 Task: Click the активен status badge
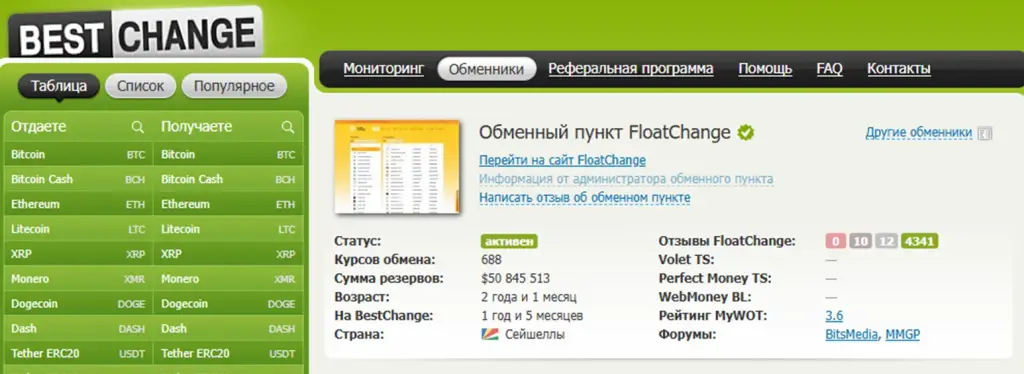(x=509, y=242)
